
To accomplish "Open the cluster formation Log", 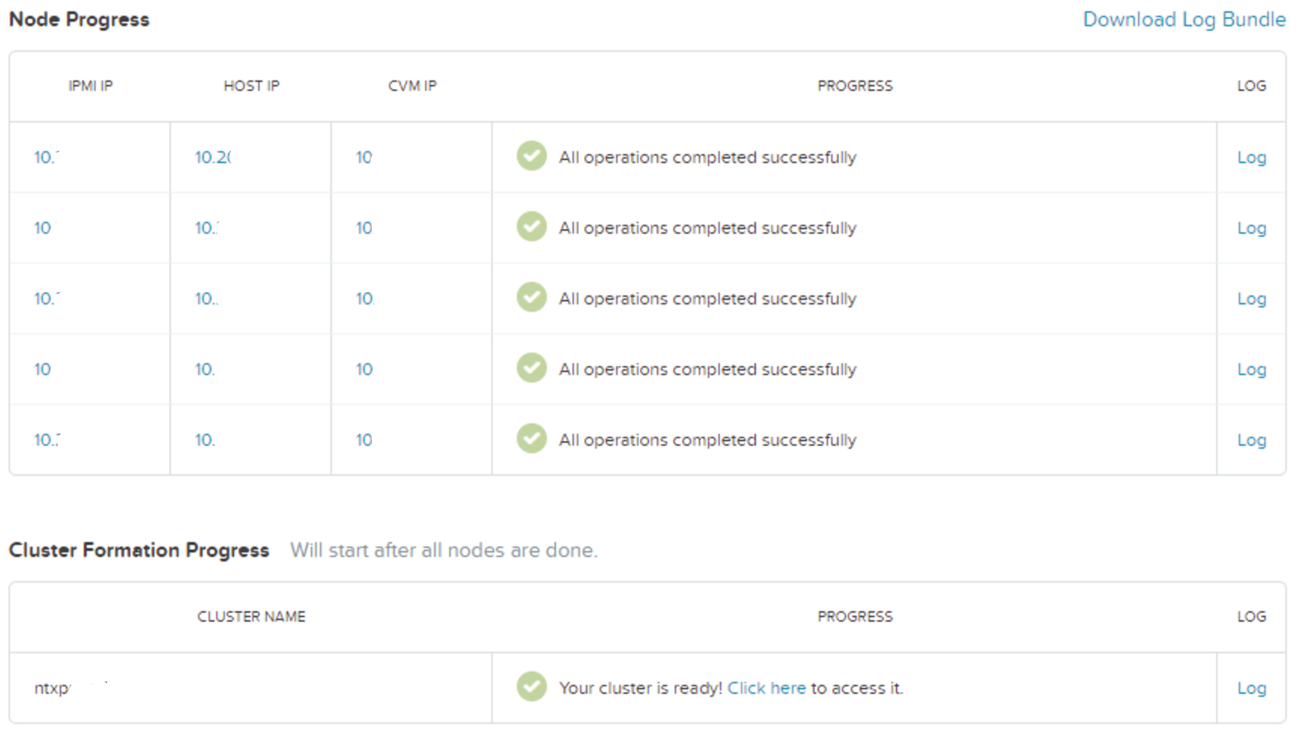I will 1251,687.
